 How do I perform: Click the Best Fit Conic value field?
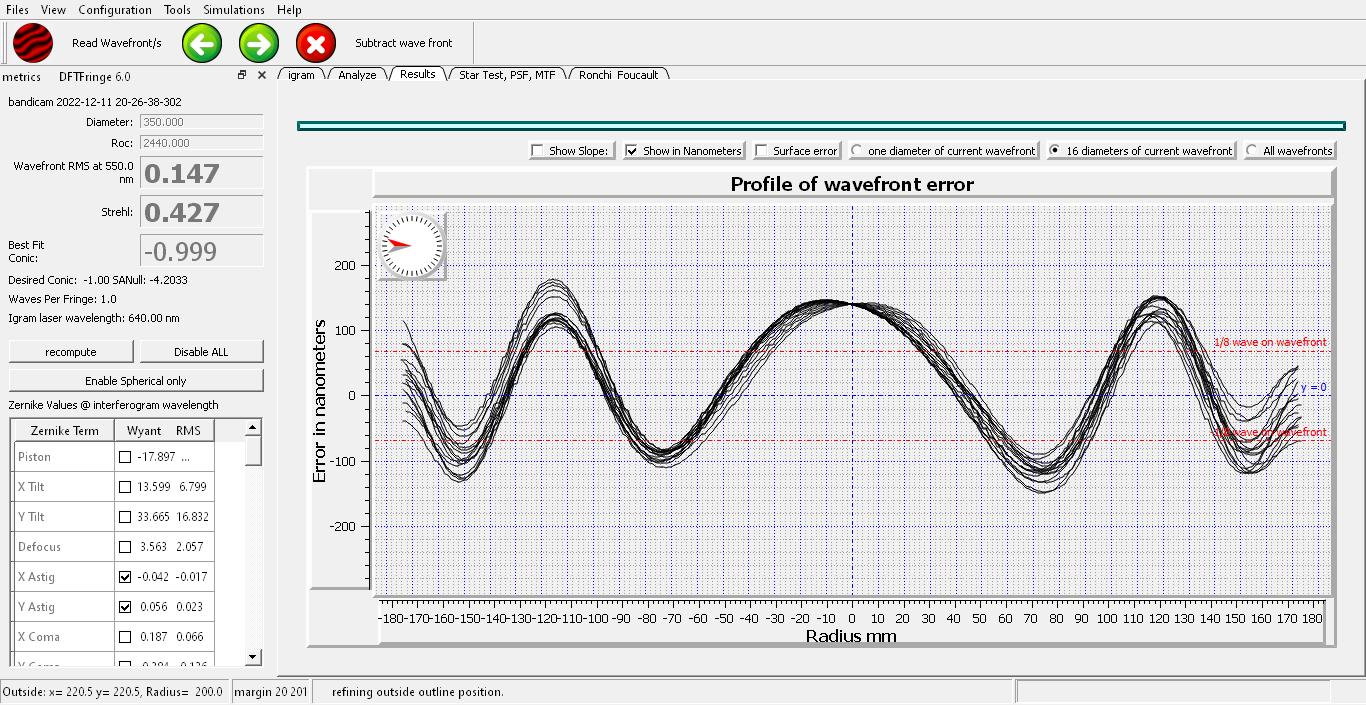point(201,252)
